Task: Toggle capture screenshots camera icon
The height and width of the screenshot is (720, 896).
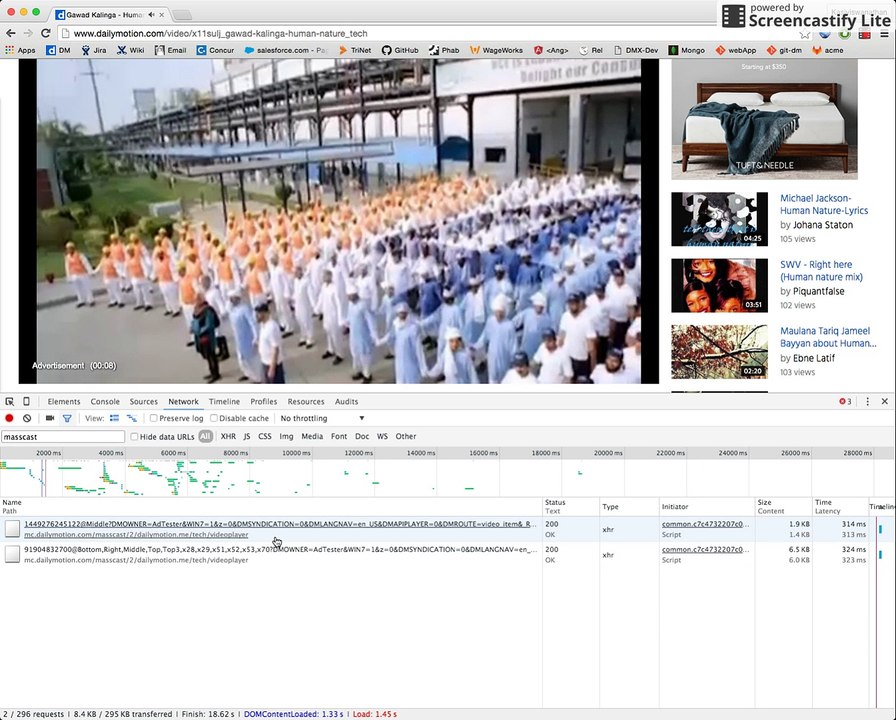Action: tap(50, 418)
